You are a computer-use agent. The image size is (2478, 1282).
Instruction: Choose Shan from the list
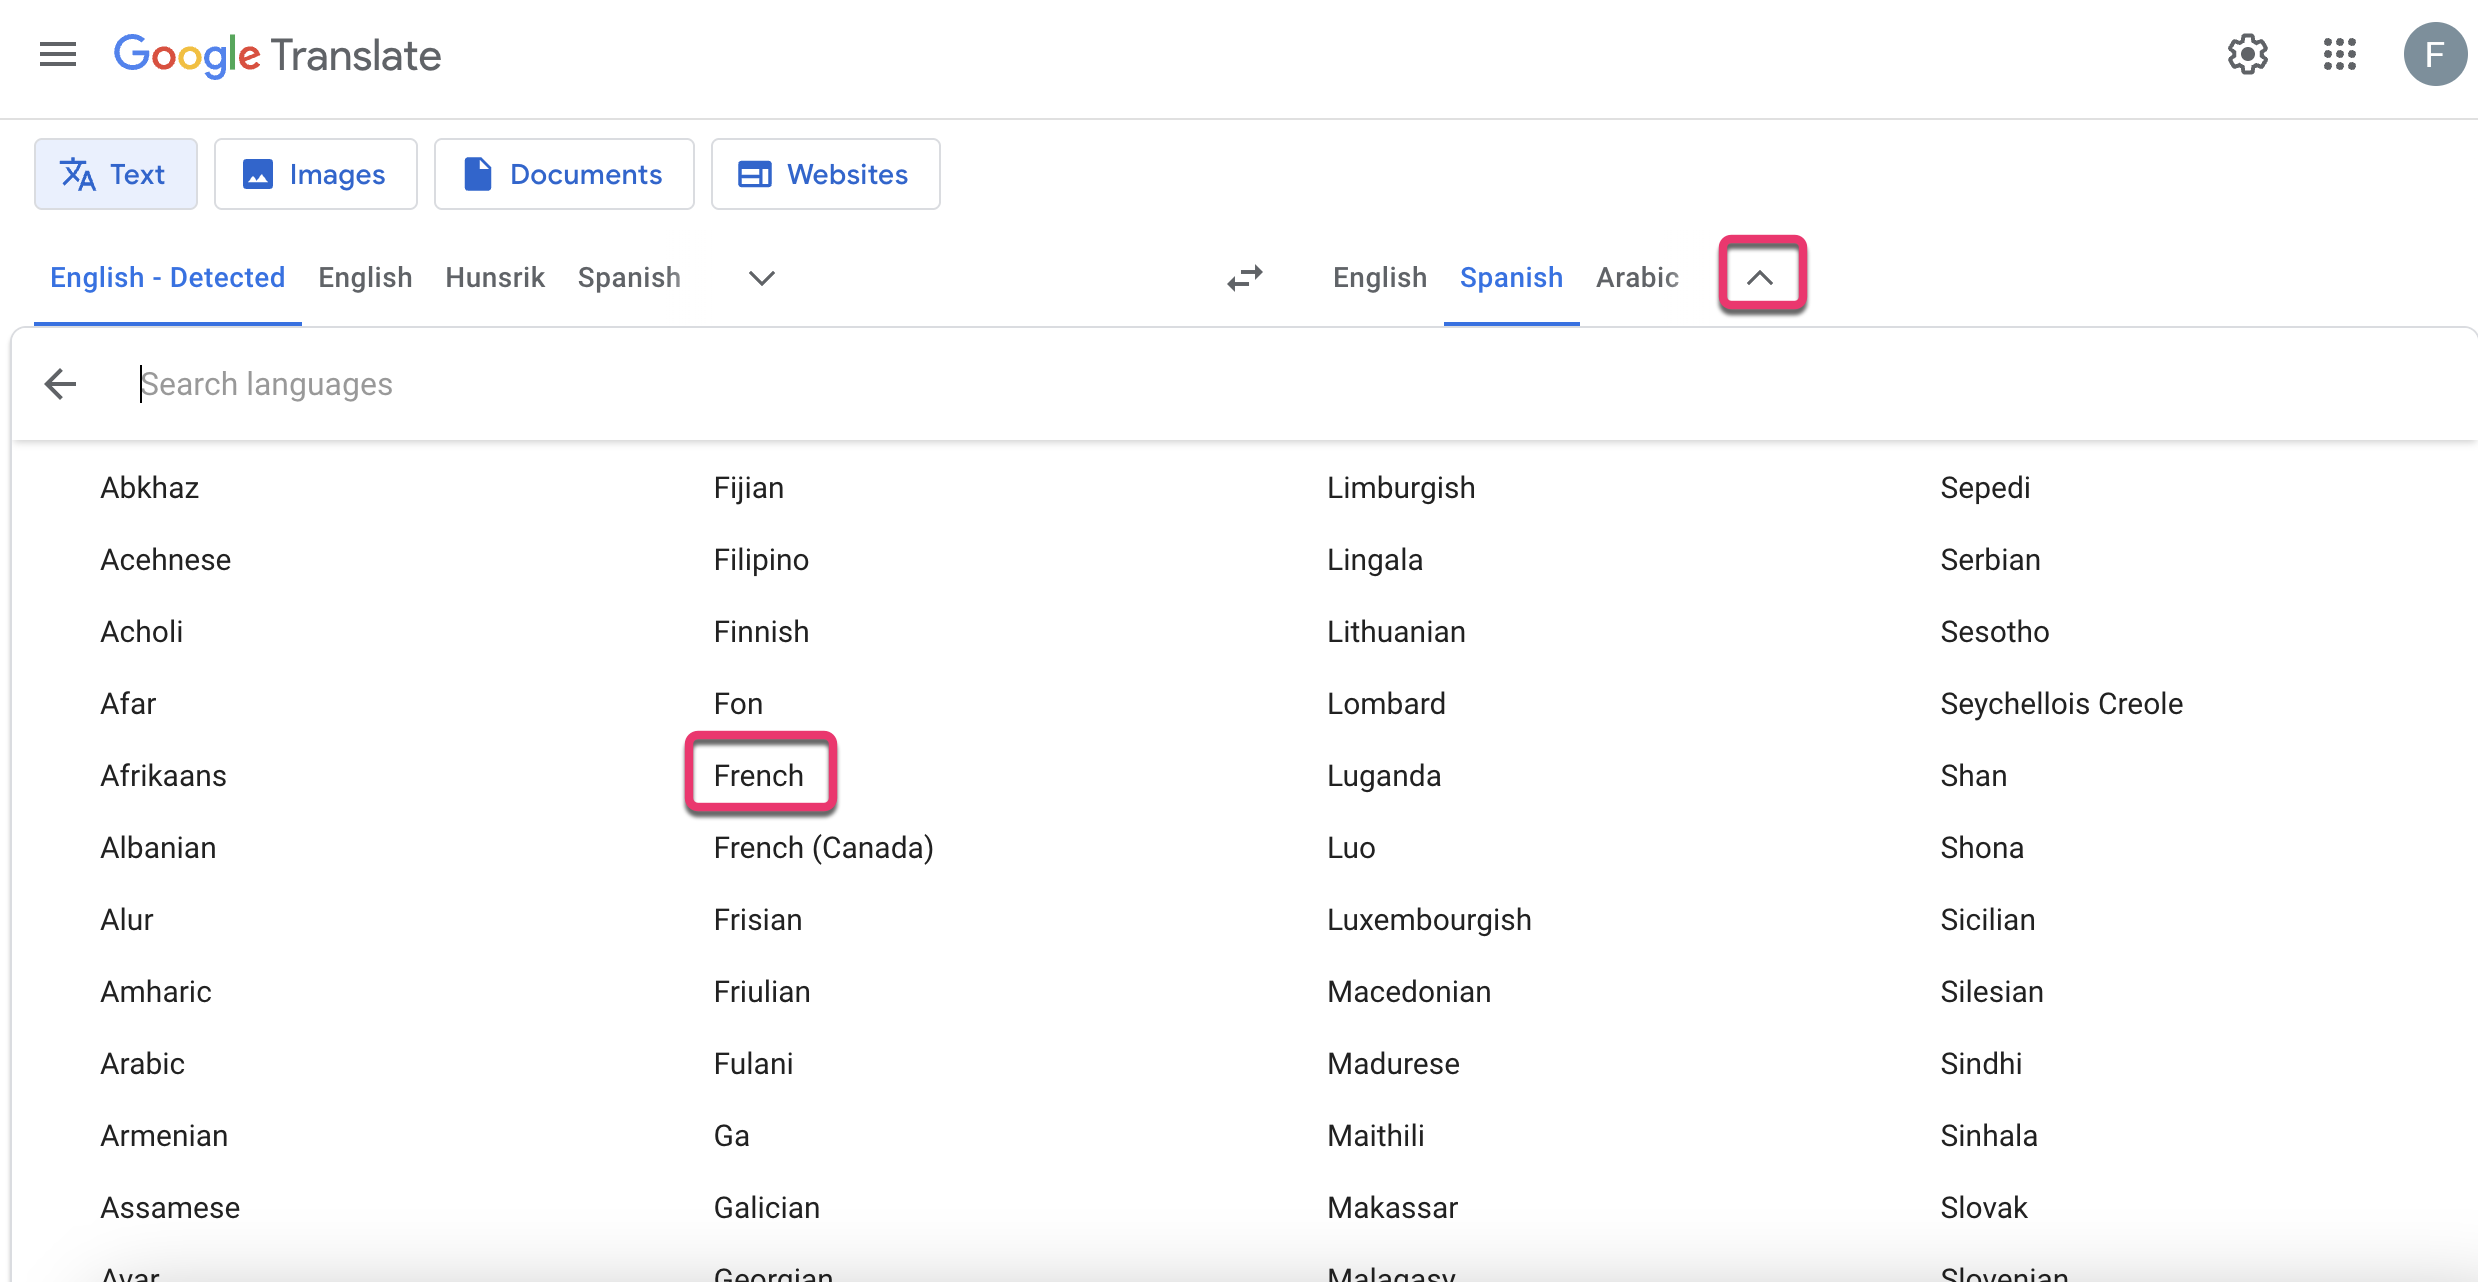tap(1974, 776)
